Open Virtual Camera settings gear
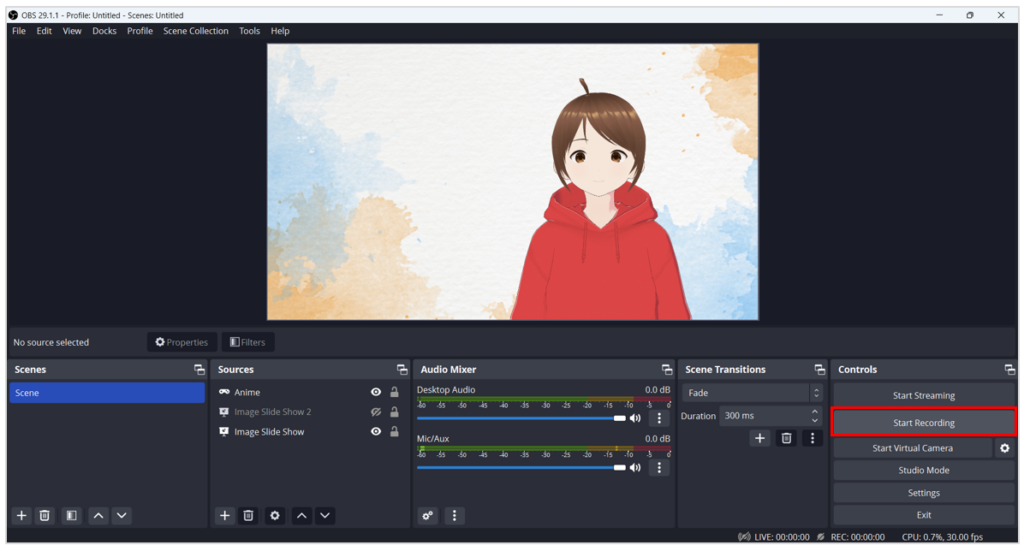 pos(1005,448)
